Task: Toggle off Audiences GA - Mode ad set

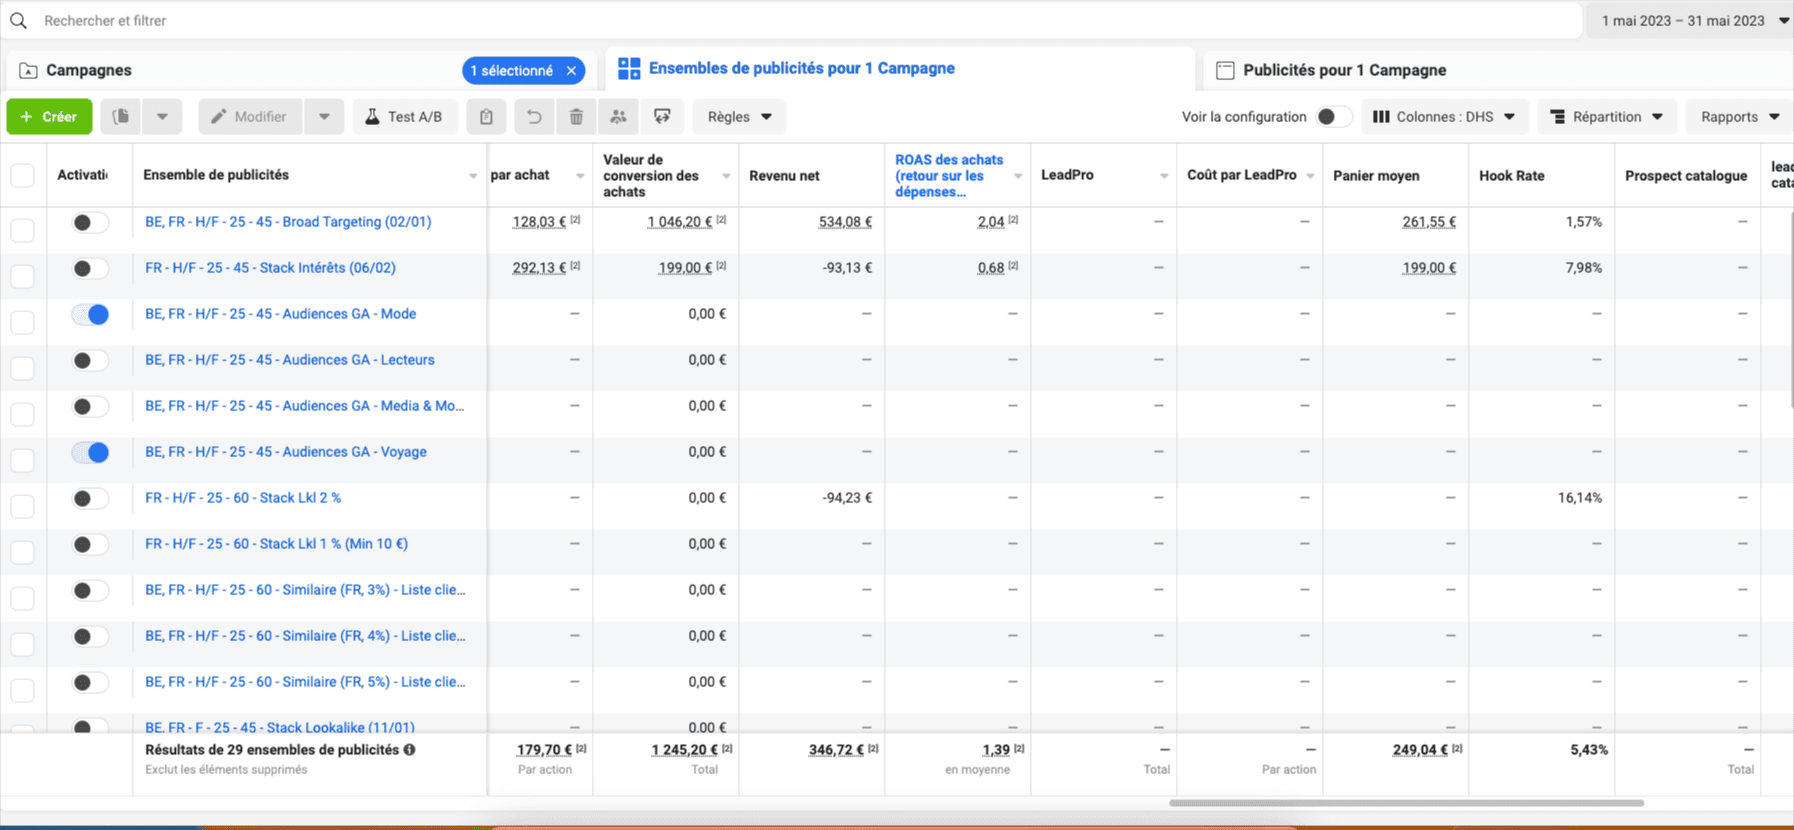Action: pos(90,314)
